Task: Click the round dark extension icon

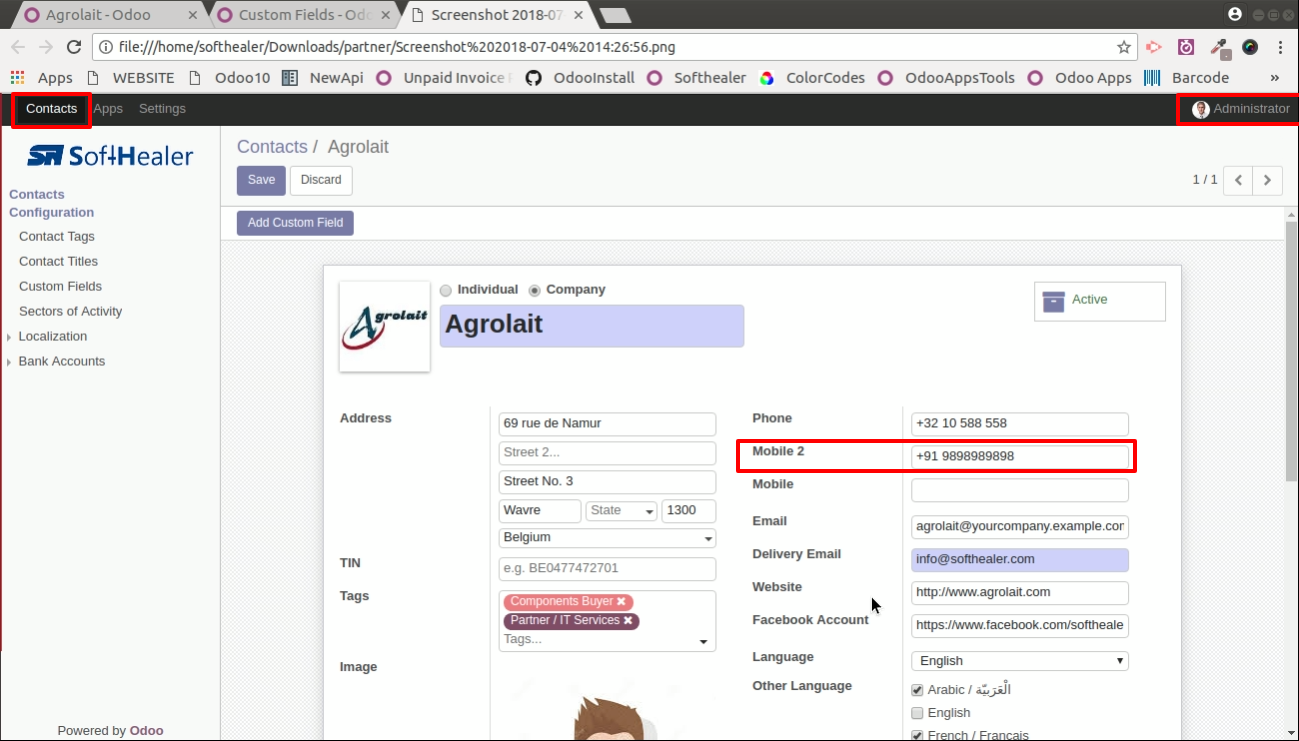Action: coord(1250,47)
